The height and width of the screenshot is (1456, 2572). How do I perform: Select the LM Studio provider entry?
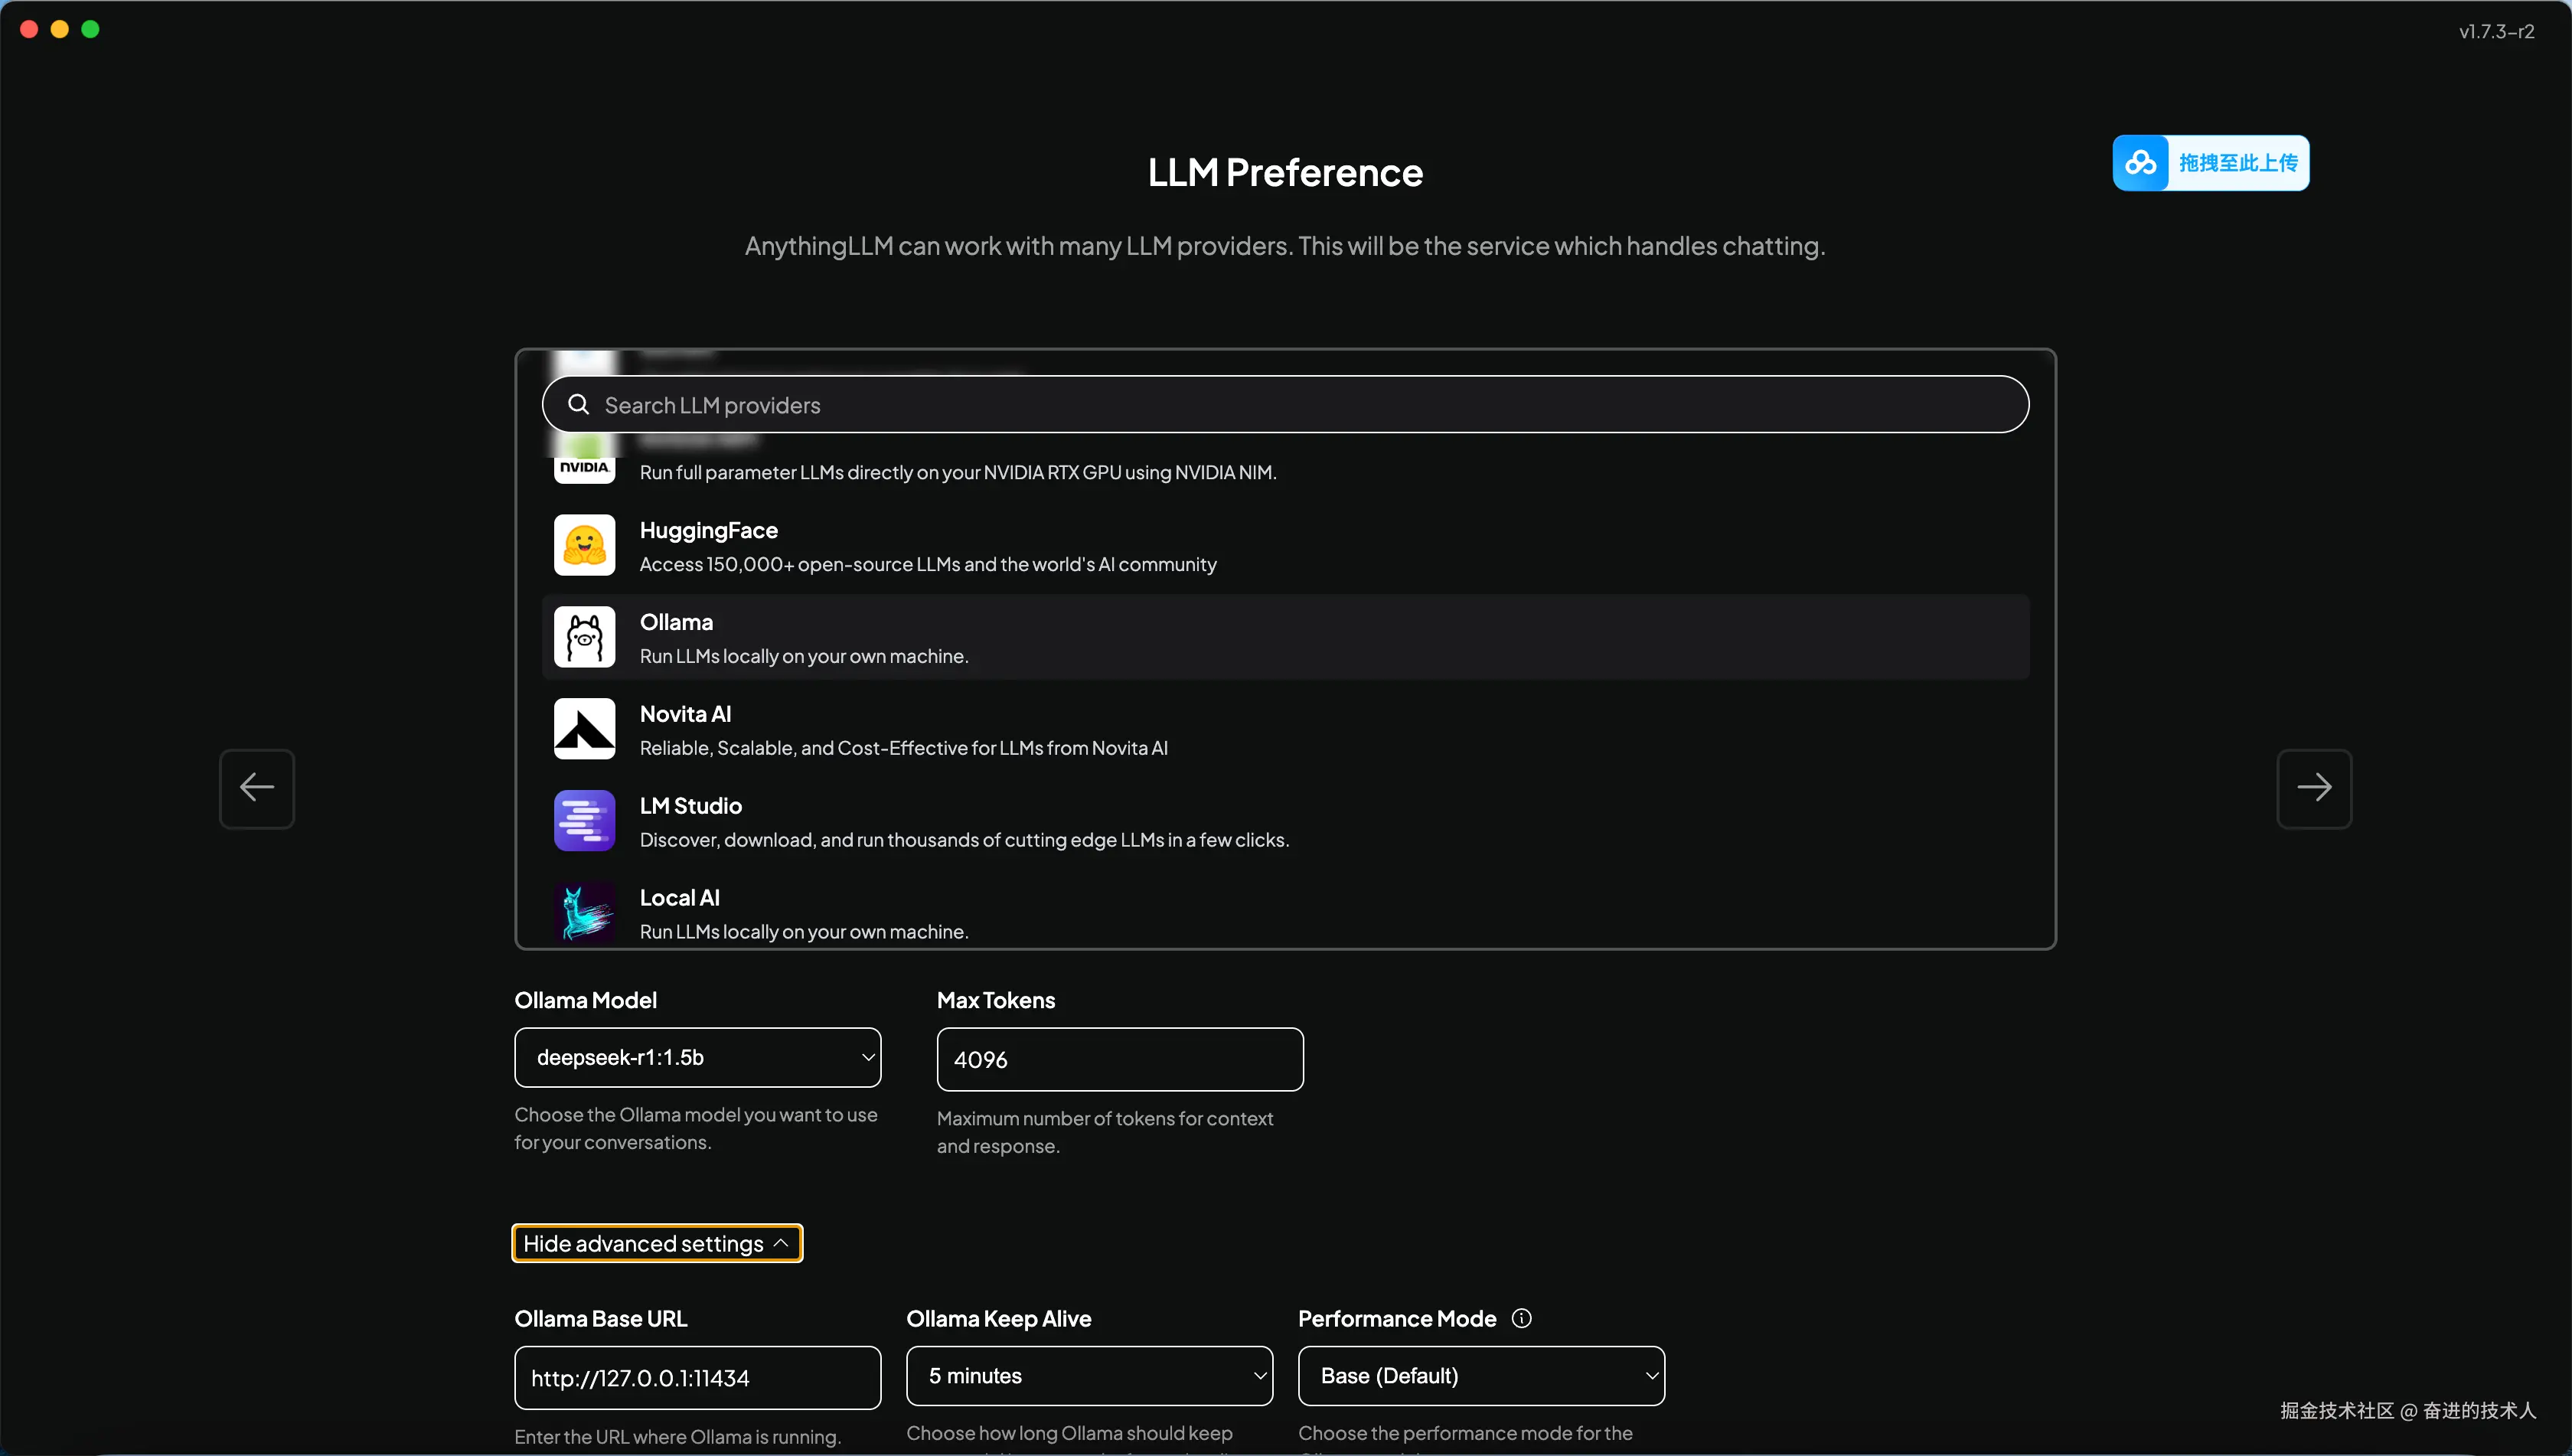tap(1285, 821)
